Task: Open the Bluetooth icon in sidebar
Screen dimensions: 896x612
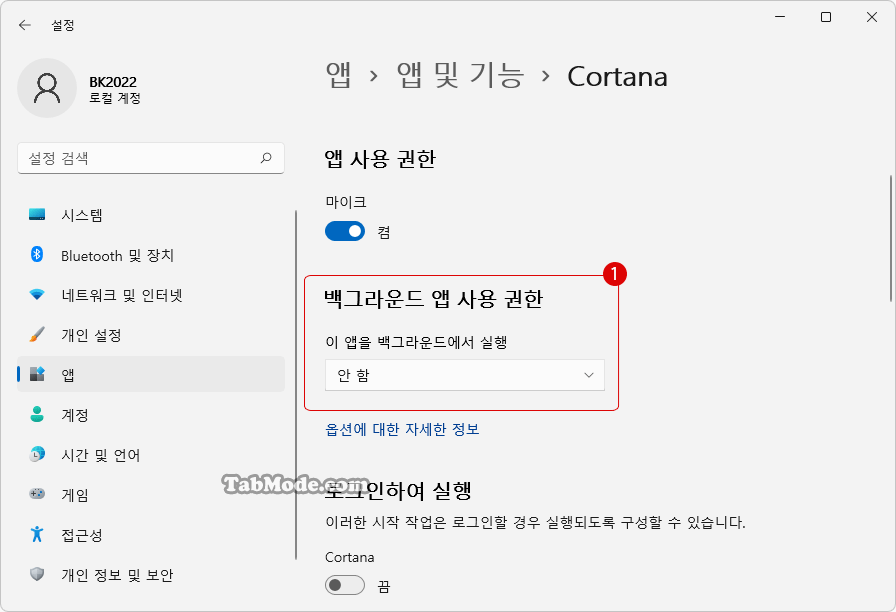Action: coord(37,254)
